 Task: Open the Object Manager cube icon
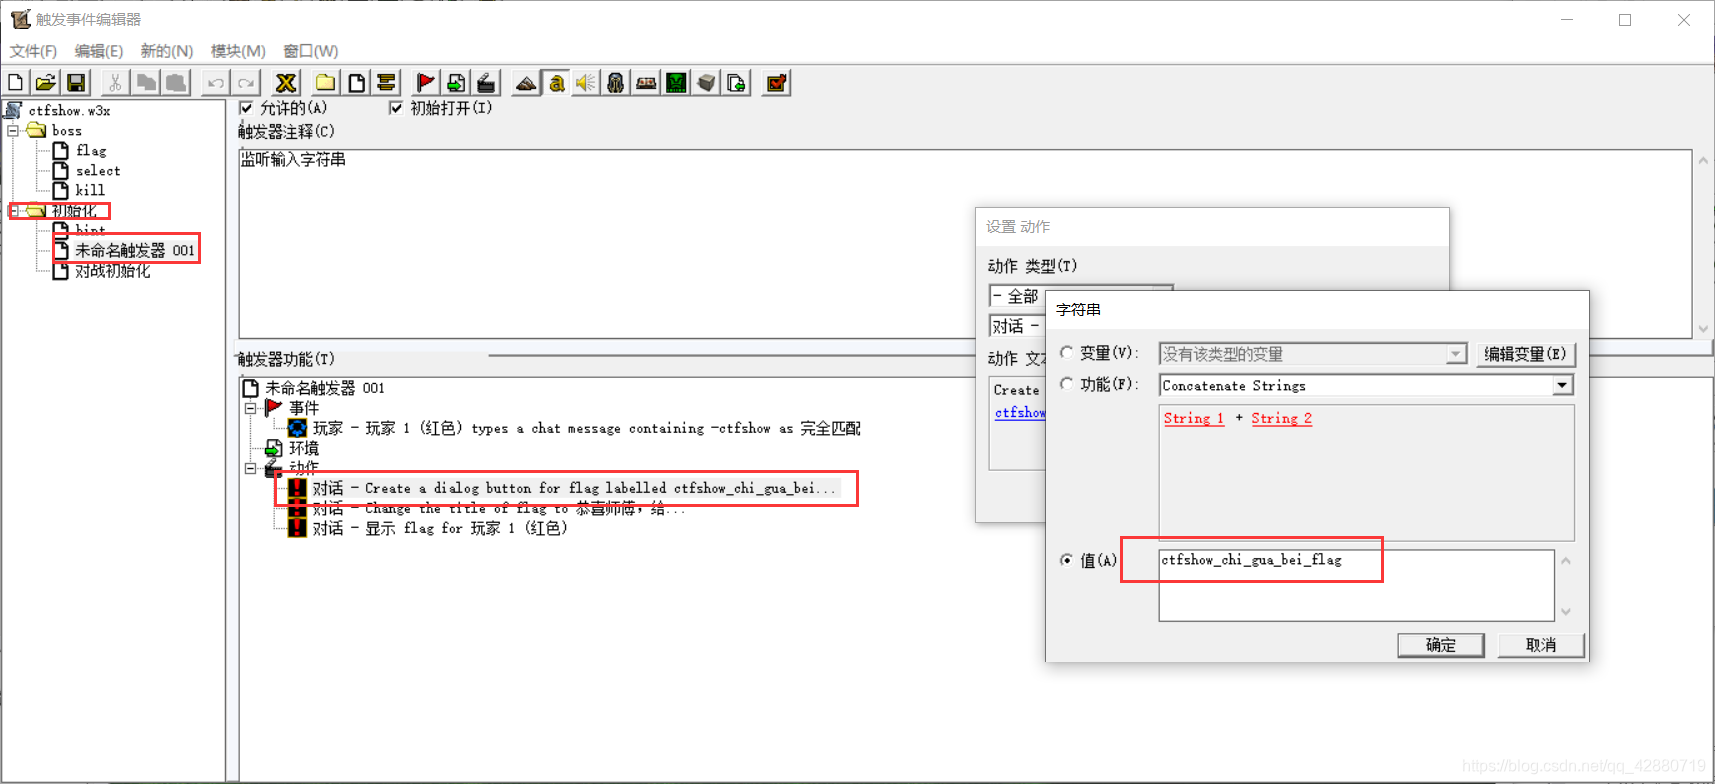[x=706, y=83]
